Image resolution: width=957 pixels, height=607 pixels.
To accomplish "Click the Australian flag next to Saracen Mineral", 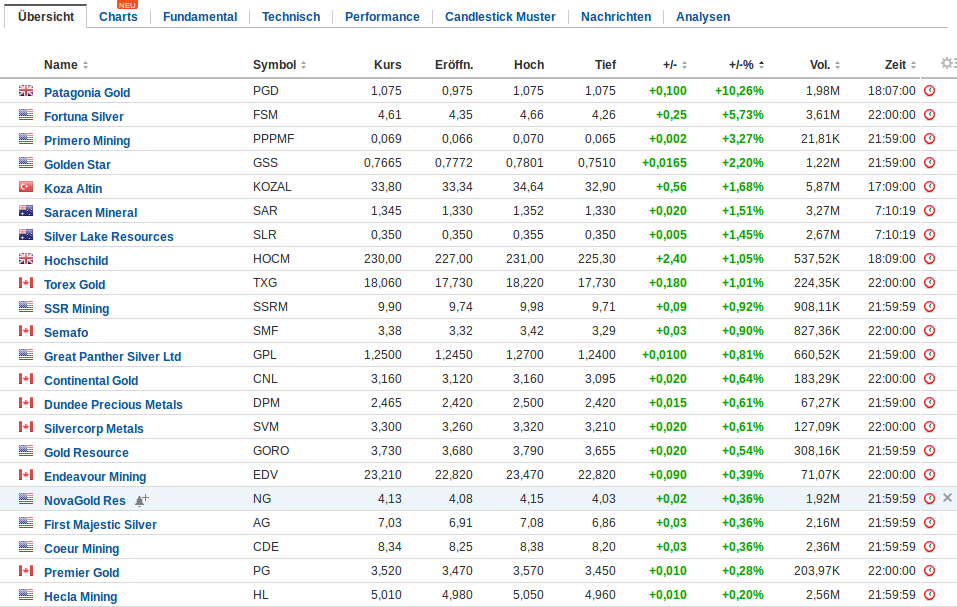I will tap(26, 210).
